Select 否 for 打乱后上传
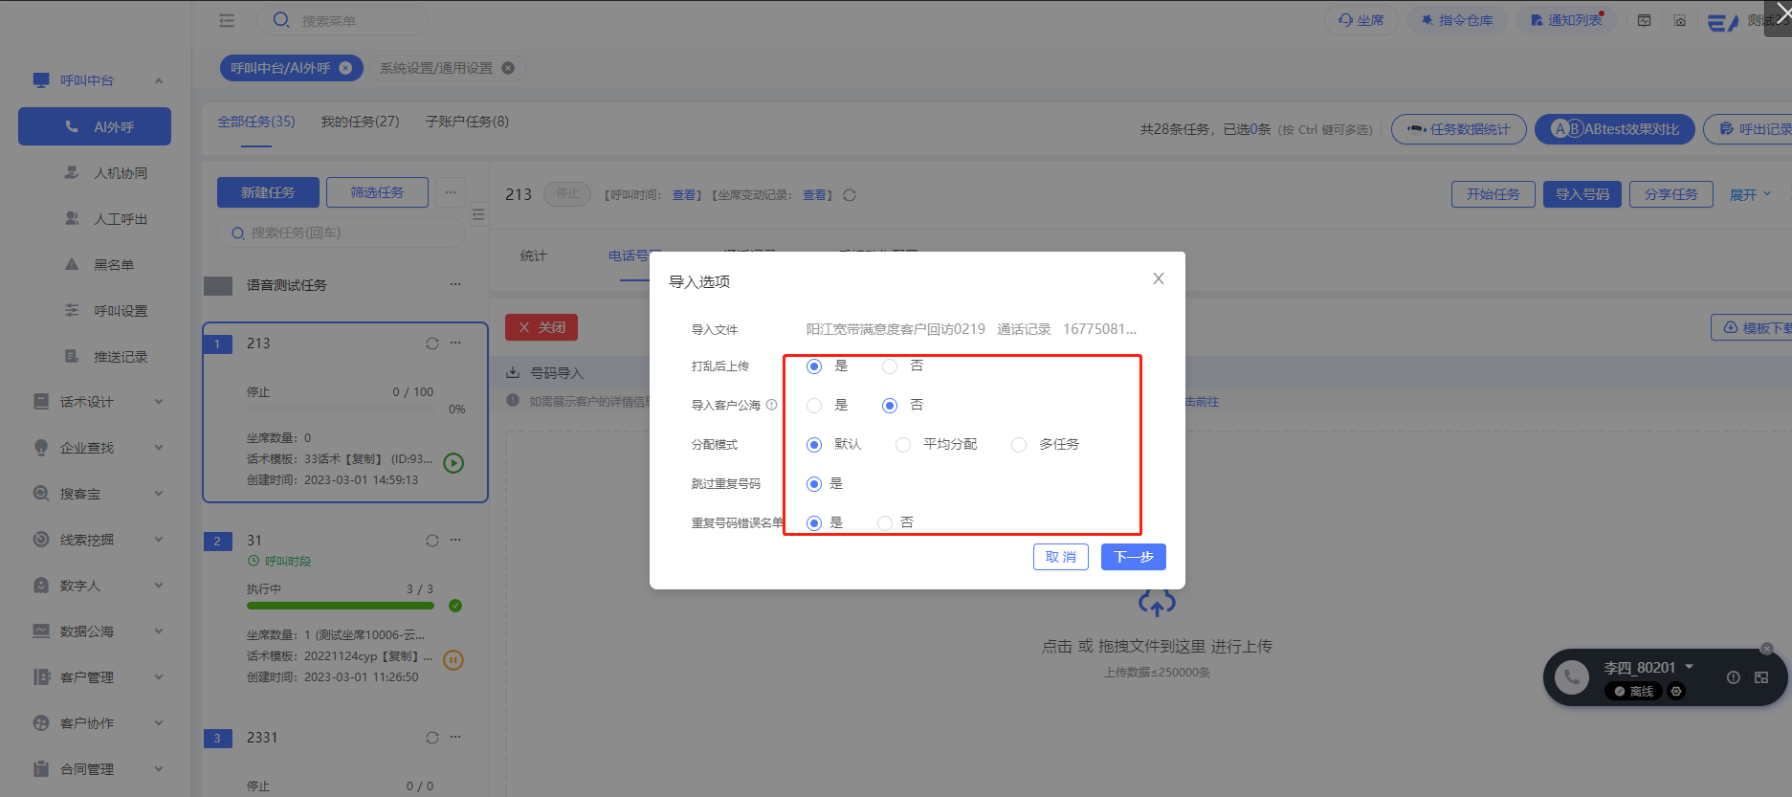The image size is (1792, 797). (x=889, y=367)
